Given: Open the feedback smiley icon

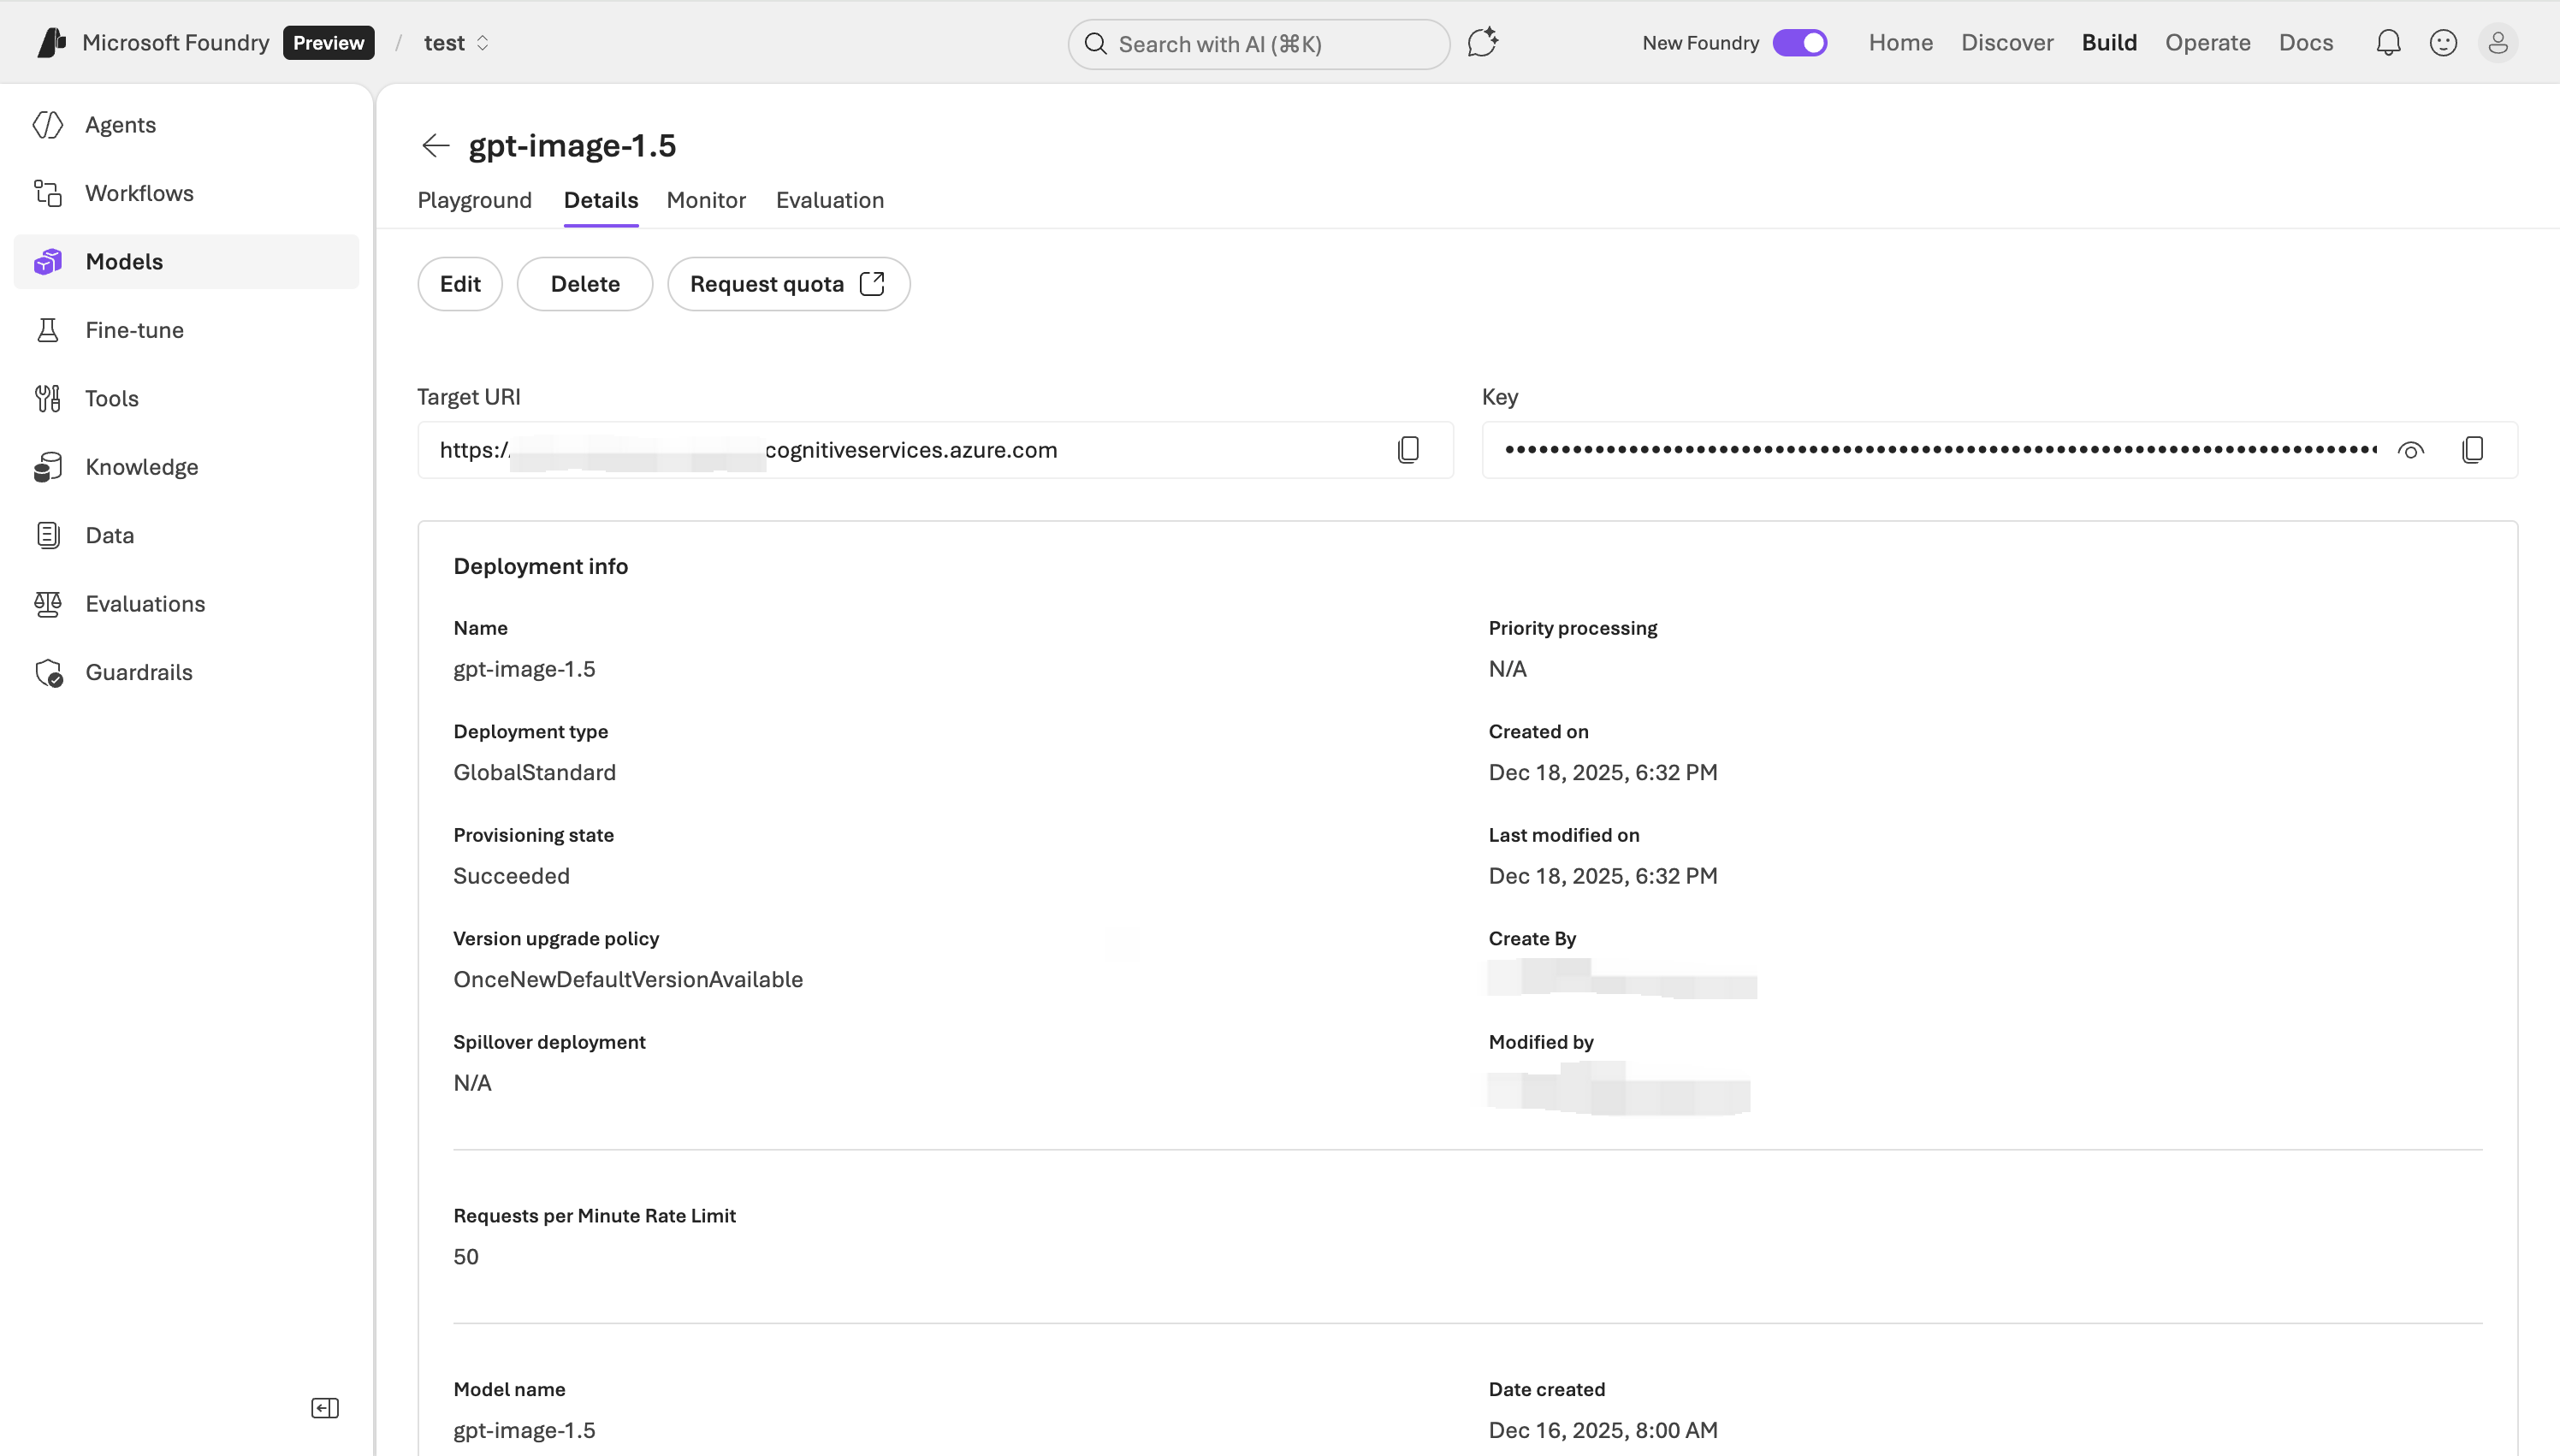Looking at the screenshot, I should coord(2443,43).
